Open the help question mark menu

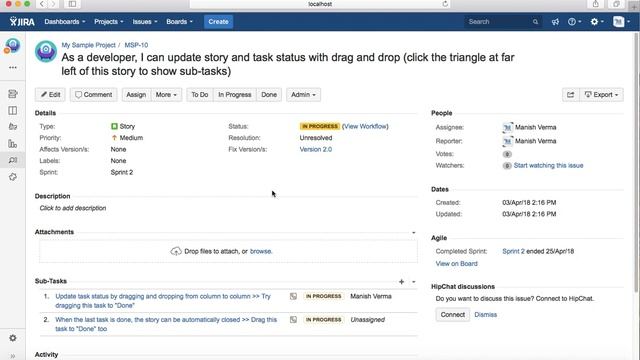tap(574, 22)
